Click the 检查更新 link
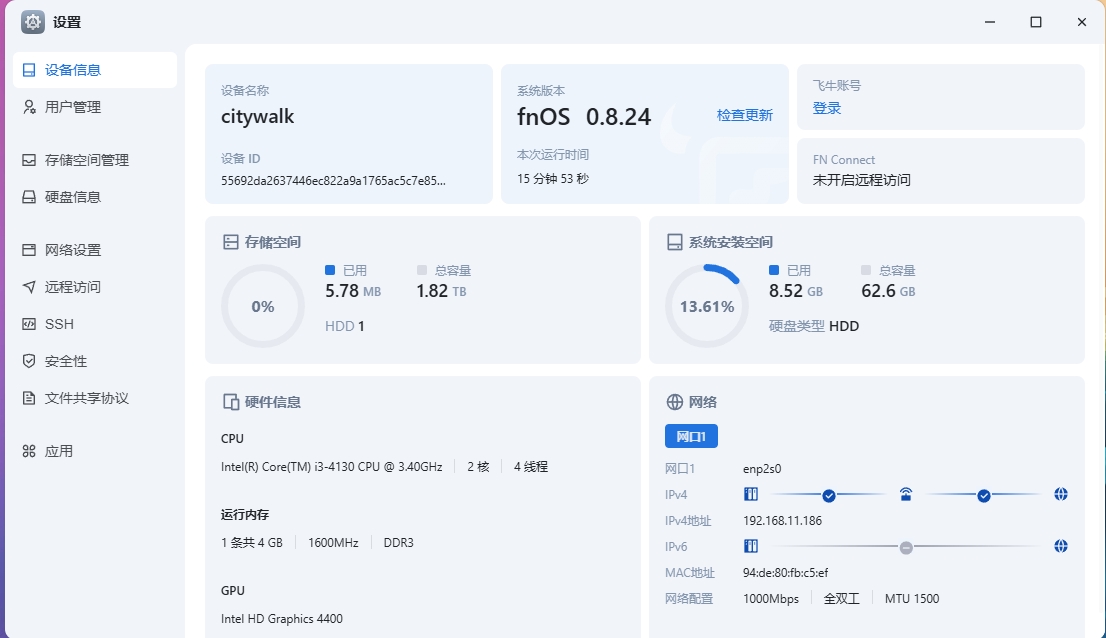Viewport: 1106px width, 638px height. [x=744, y=115]
